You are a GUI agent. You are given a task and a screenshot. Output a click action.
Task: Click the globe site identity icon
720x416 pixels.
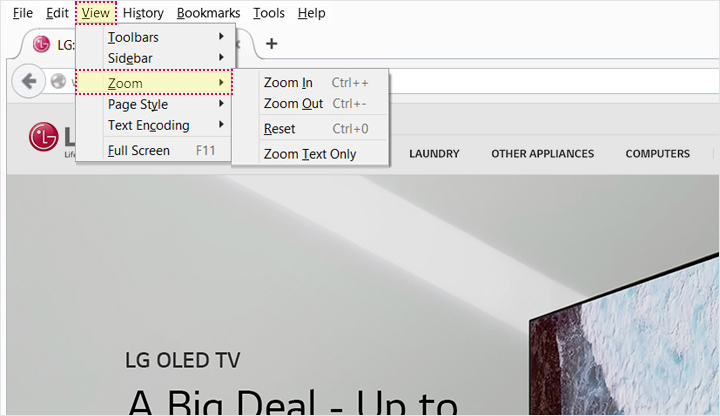pyautogui.click(x=58, y=81)
